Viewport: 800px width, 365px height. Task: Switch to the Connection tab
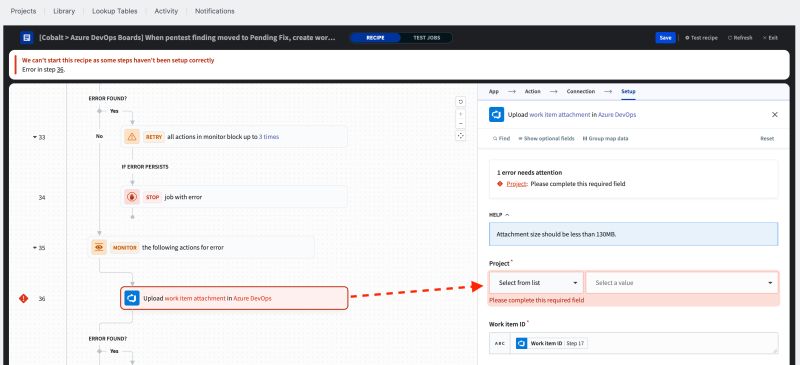581,91
